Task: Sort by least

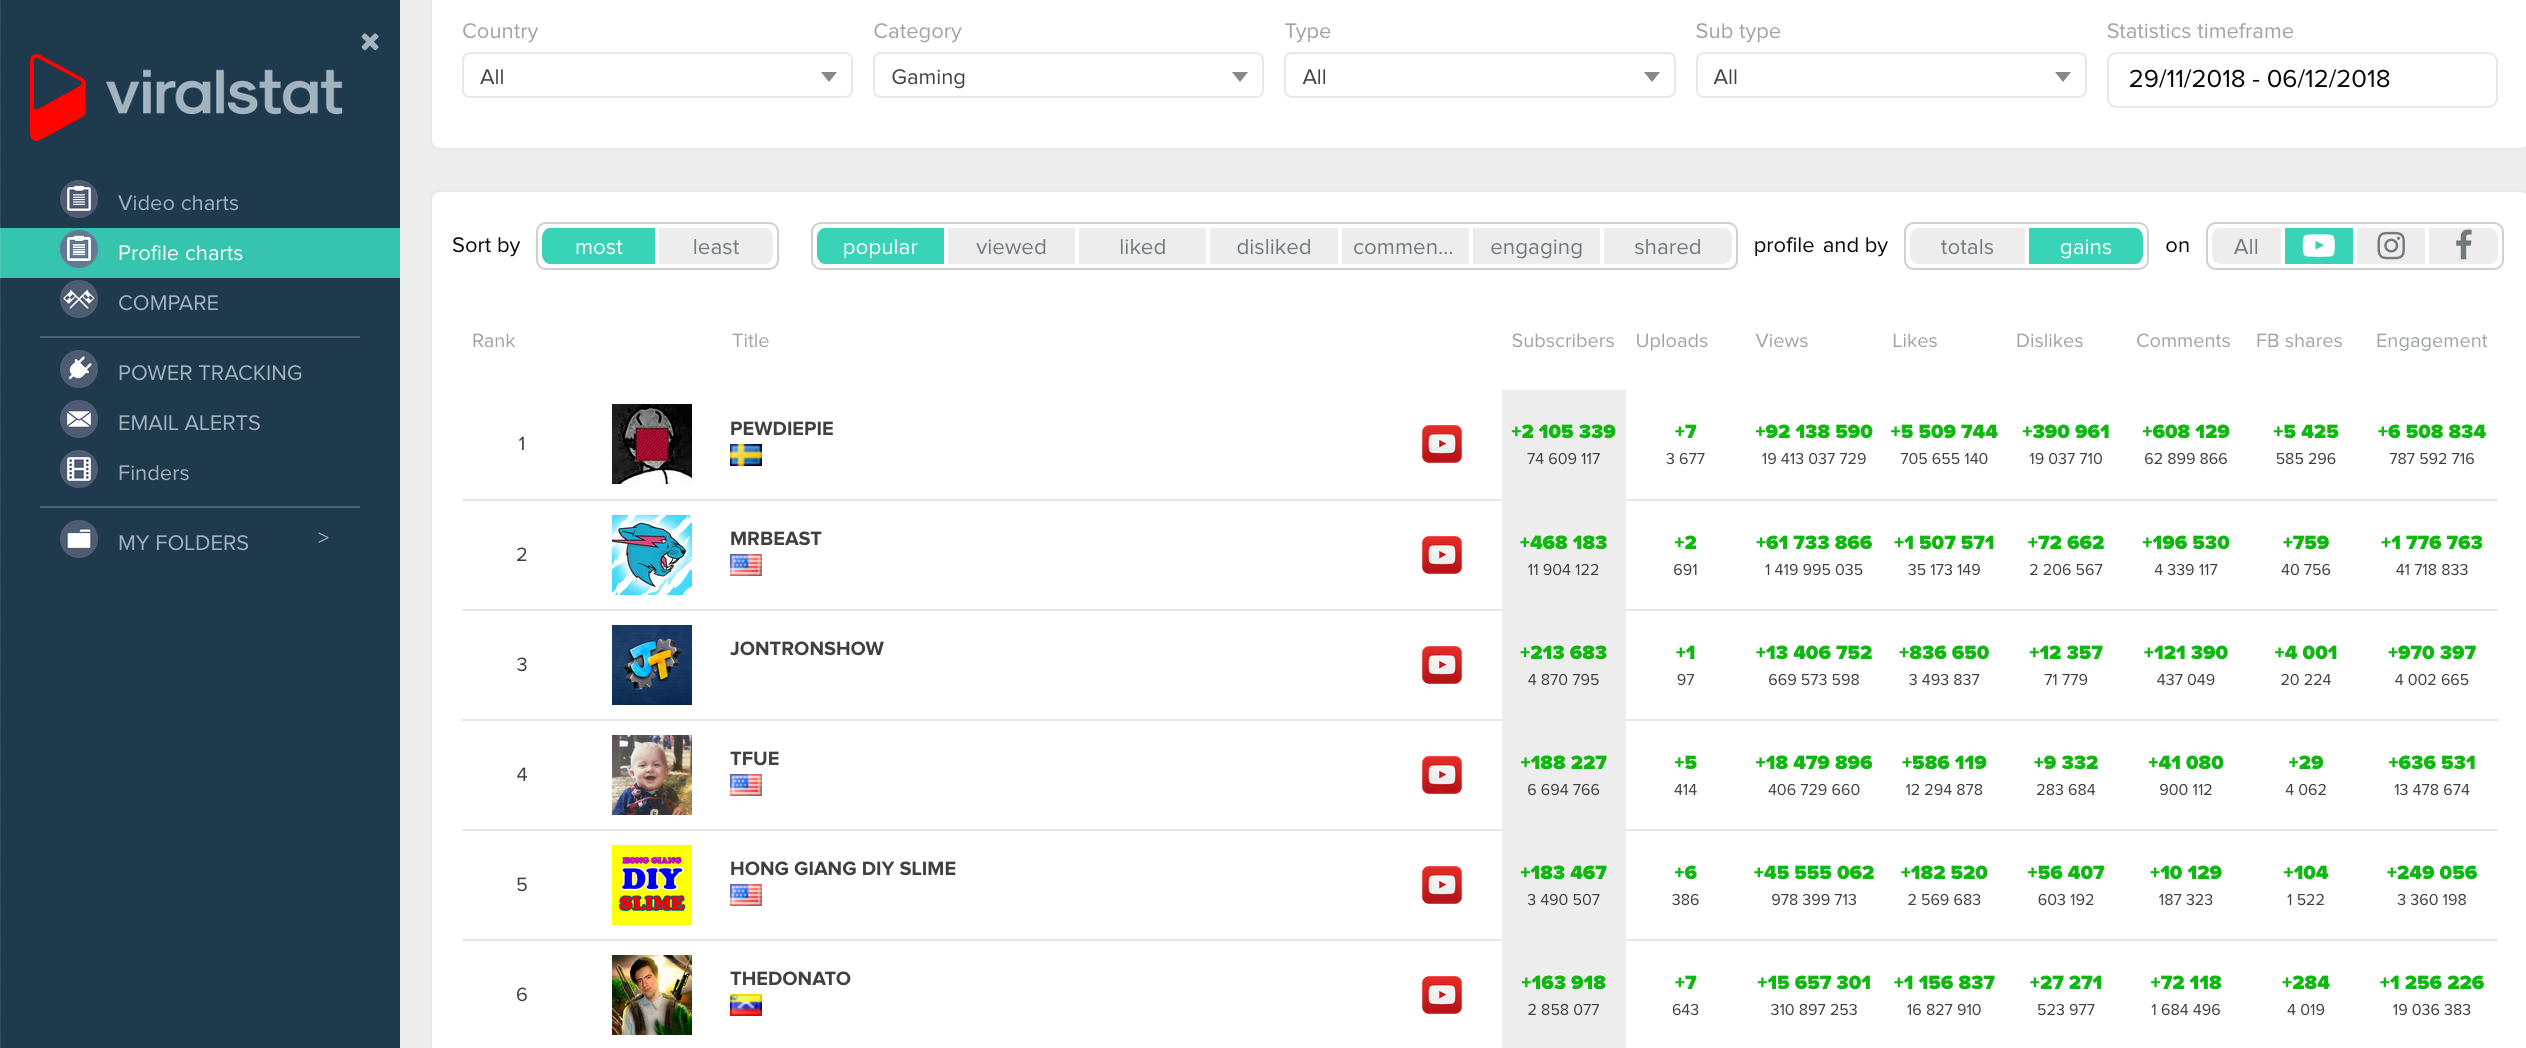Action: tap(716, 246)
